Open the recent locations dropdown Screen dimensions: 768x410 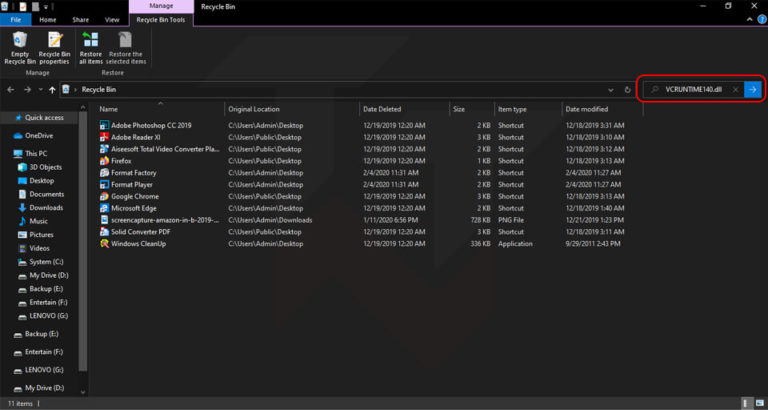[40, 90]
